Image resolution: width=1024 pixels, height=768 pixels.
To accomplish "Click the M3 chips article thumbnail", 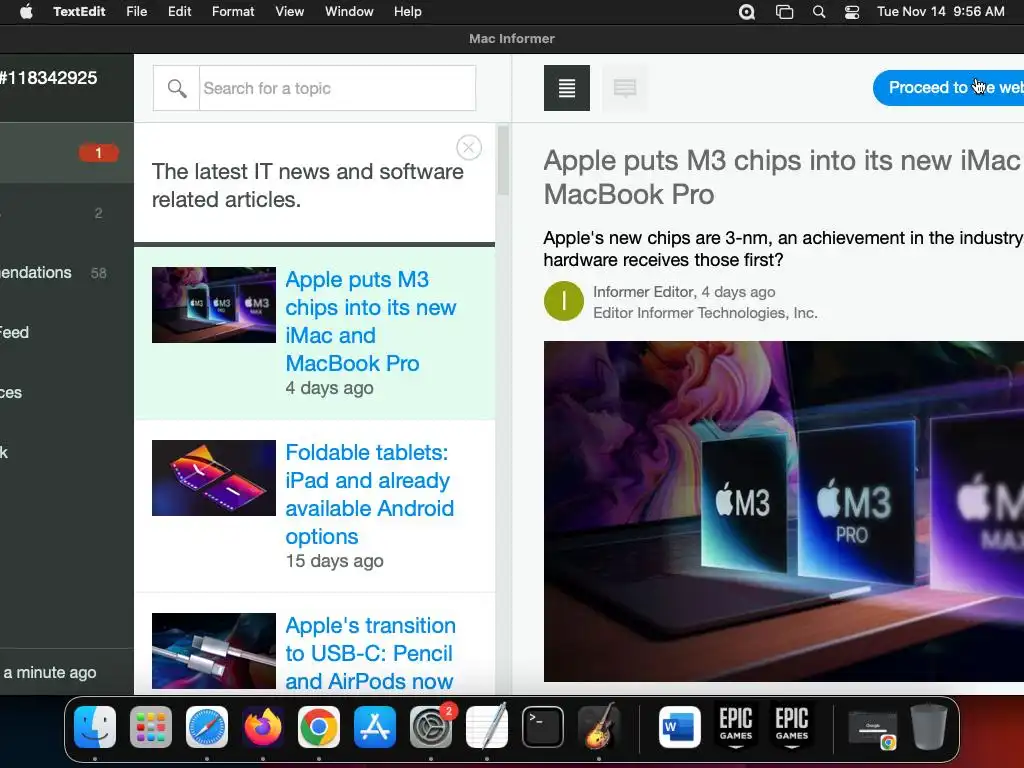I will (214, 305).
